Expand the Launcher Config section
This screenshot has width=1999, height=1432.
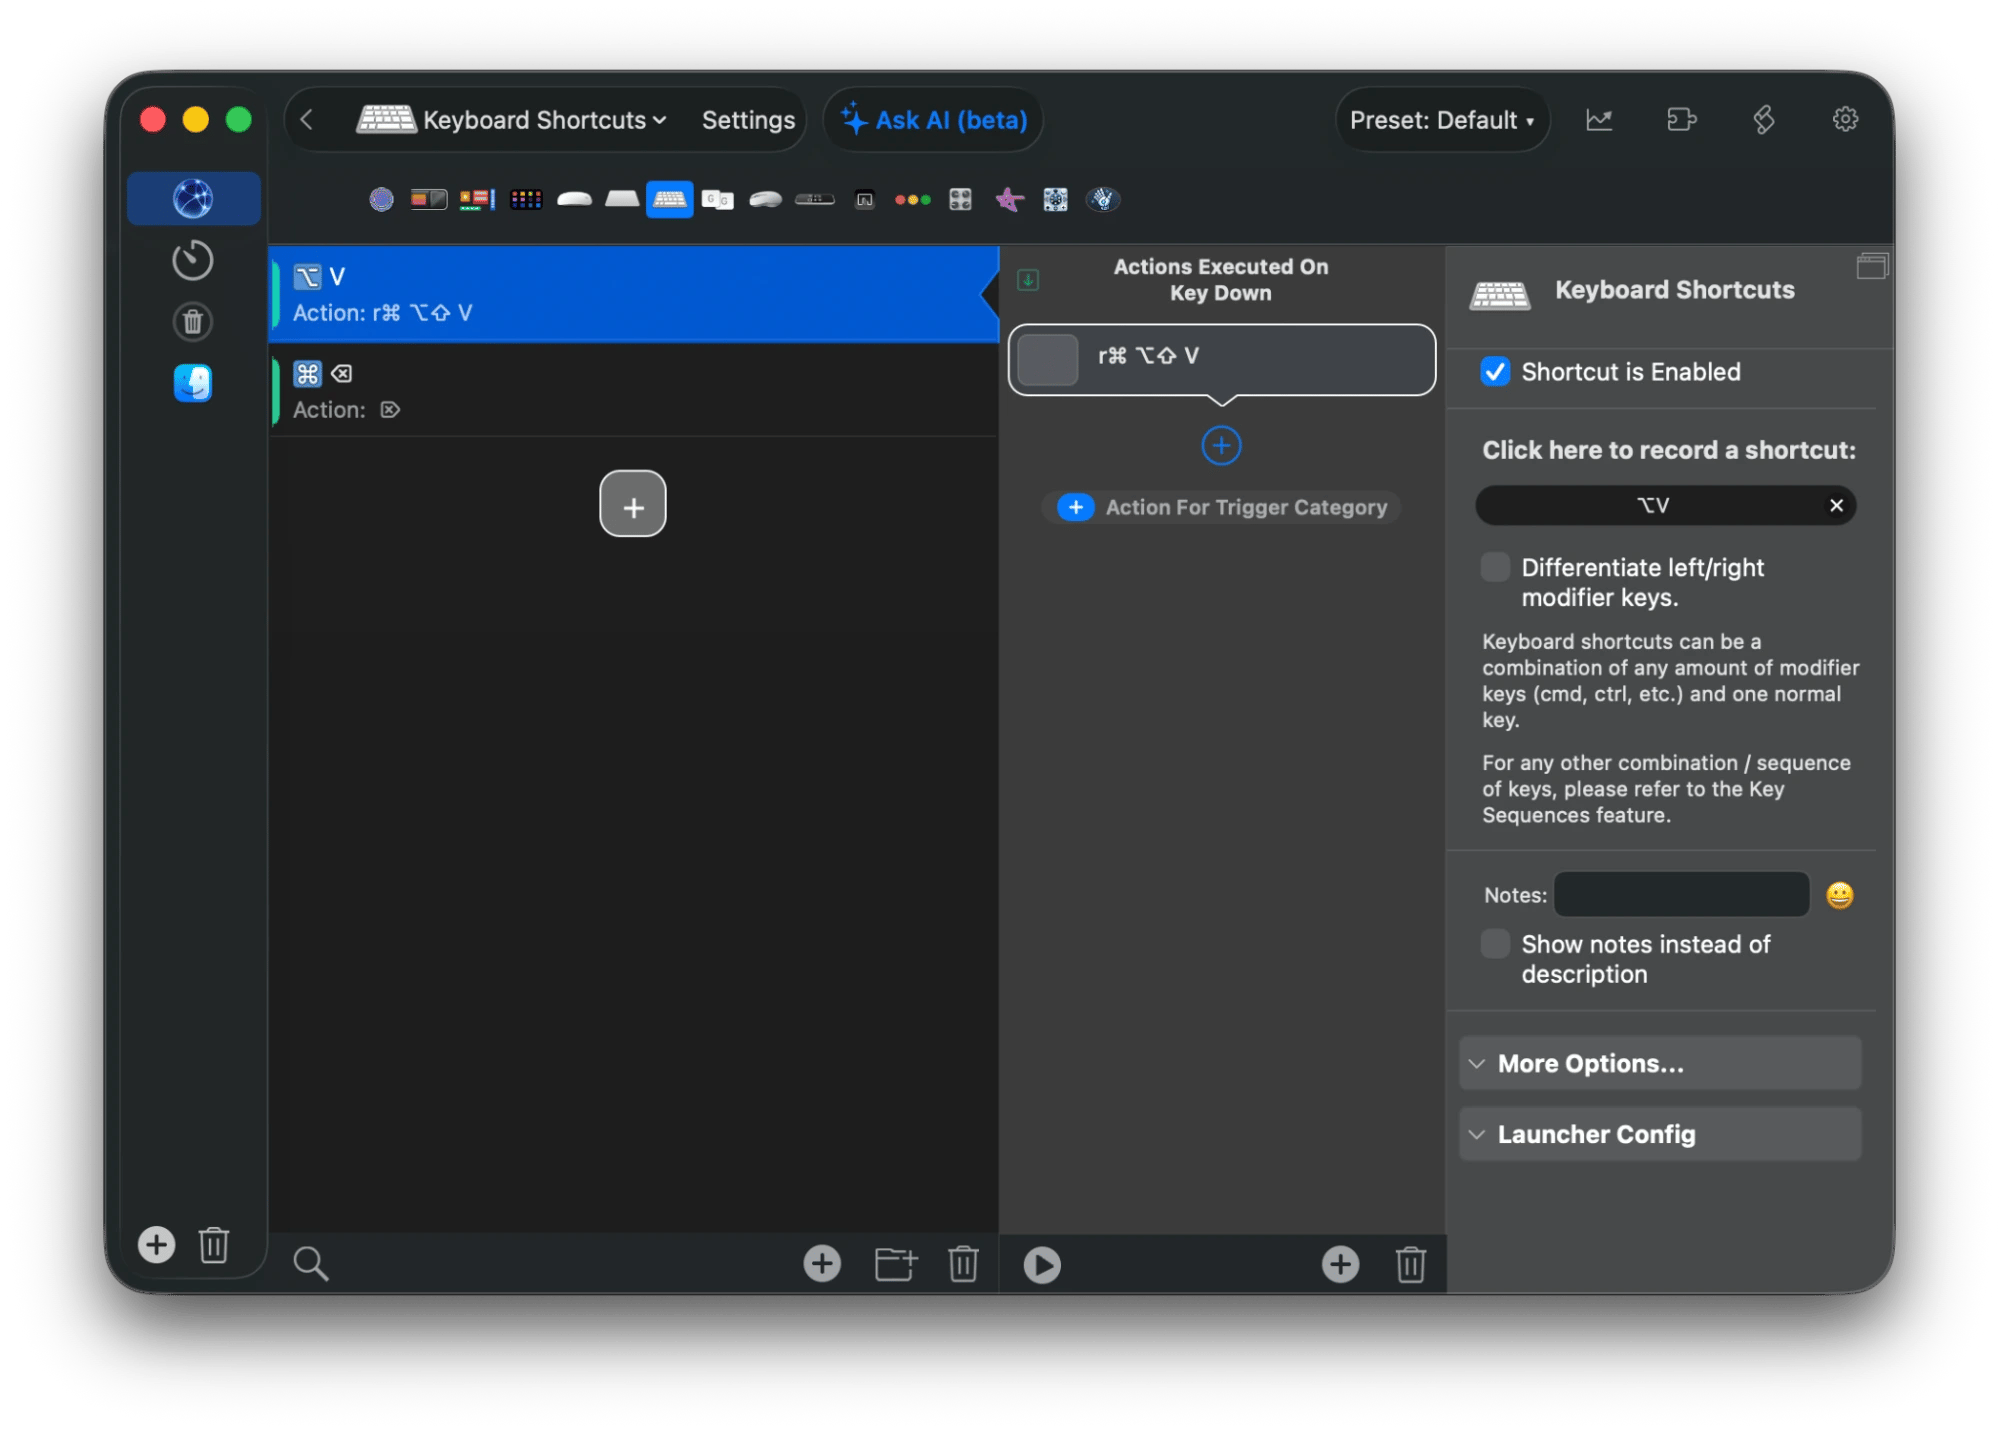pos(1660,1134)
